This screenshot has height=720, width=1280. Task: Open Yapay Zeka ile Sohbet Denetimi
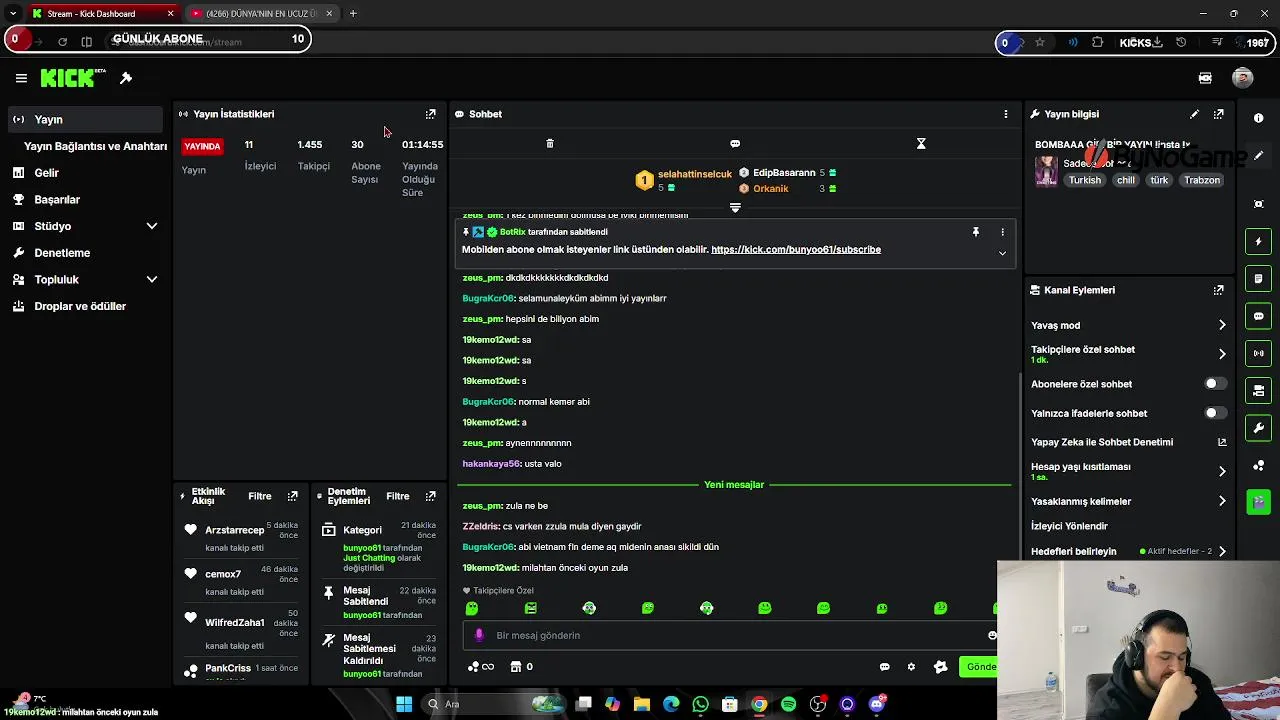click(1128, 442)
